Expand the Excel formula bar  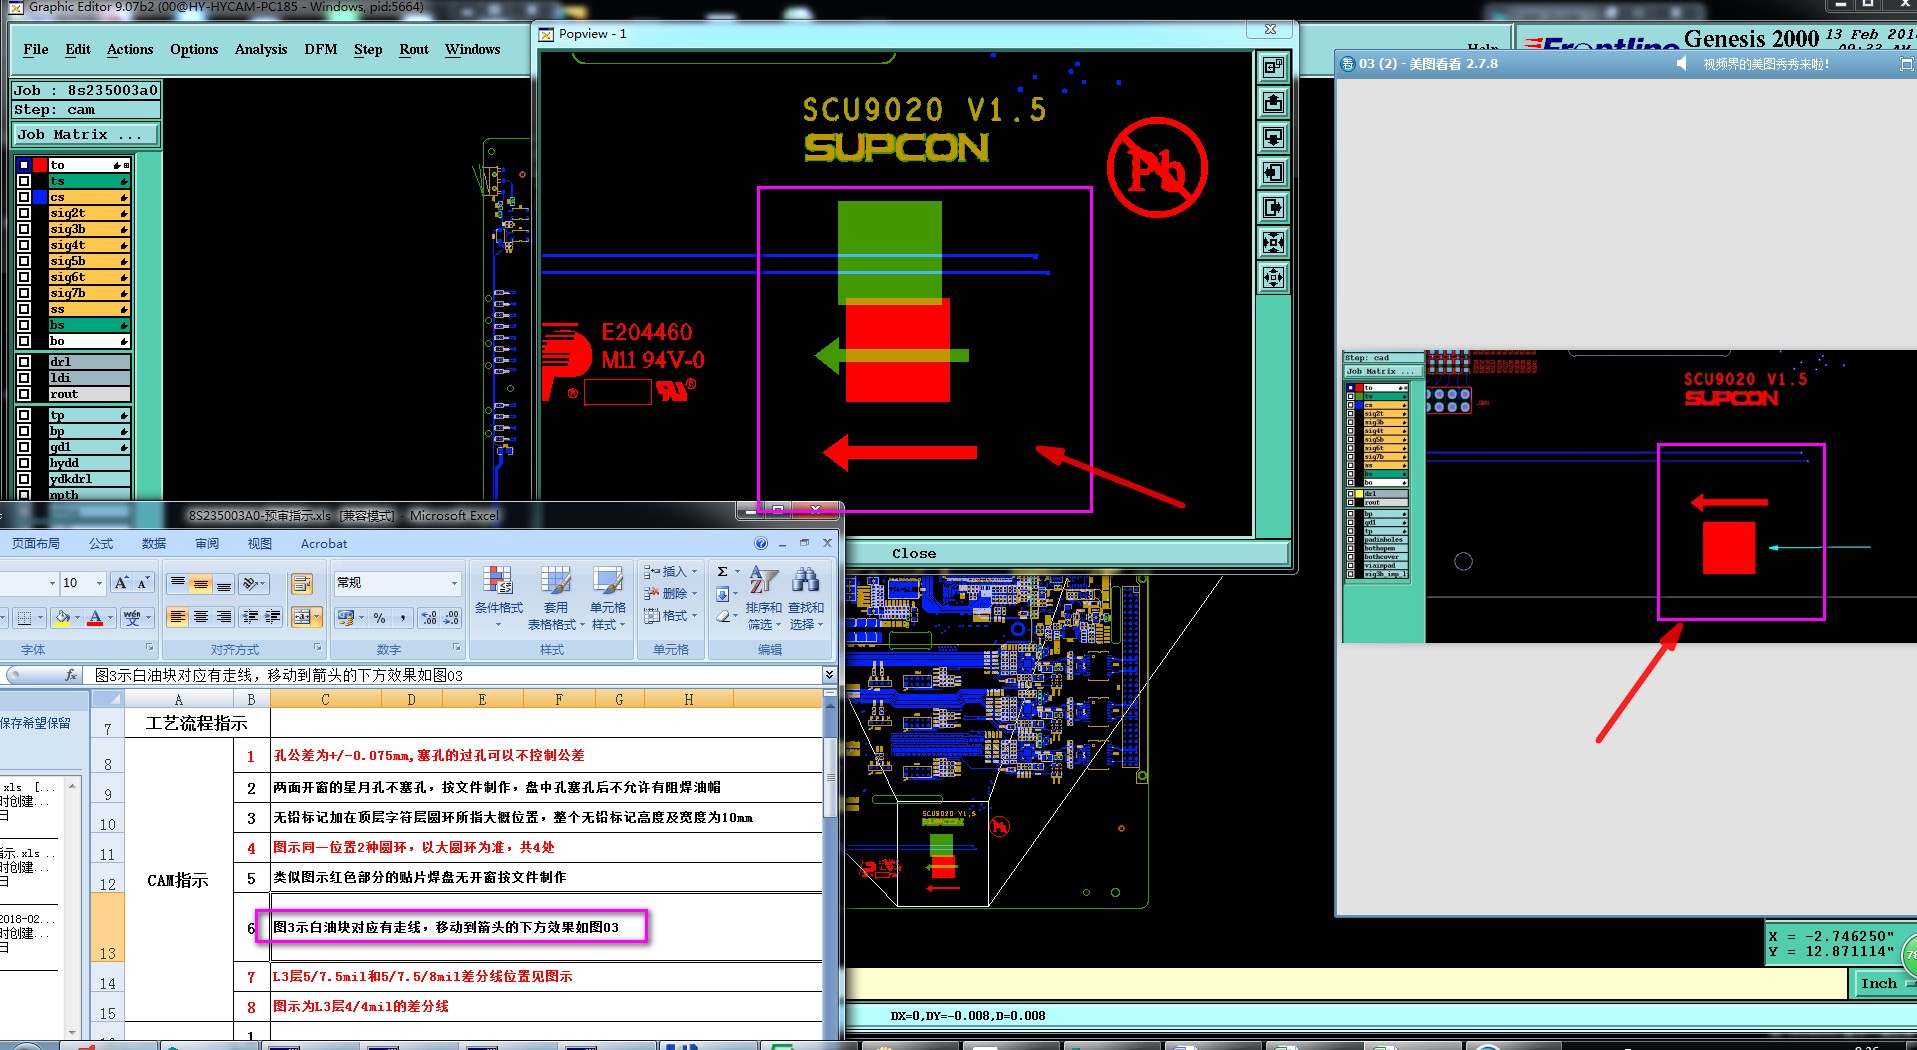(x=829, y=675)
